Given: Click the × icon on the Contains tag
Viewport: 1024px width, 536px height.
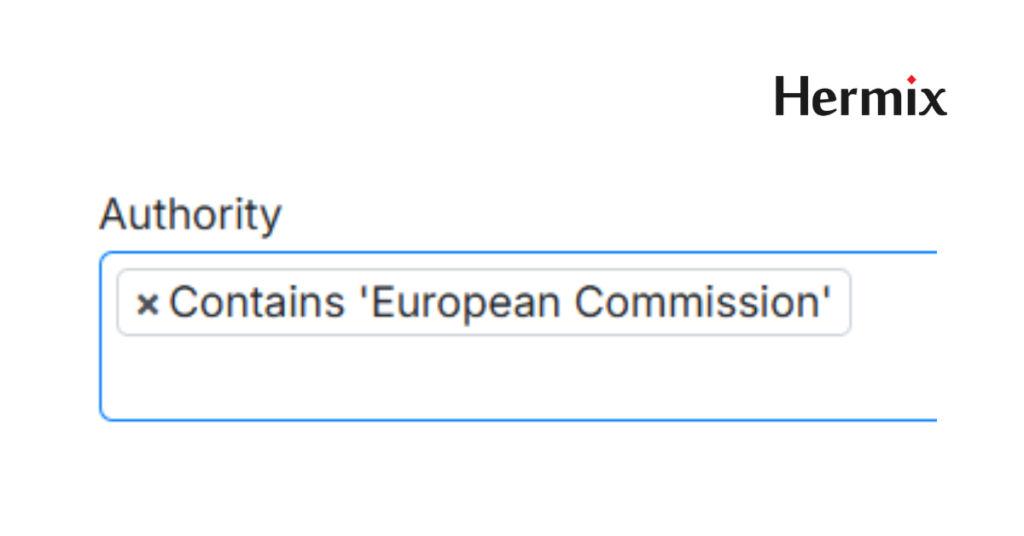Looking at the screenshot, I should click(148, 303).
